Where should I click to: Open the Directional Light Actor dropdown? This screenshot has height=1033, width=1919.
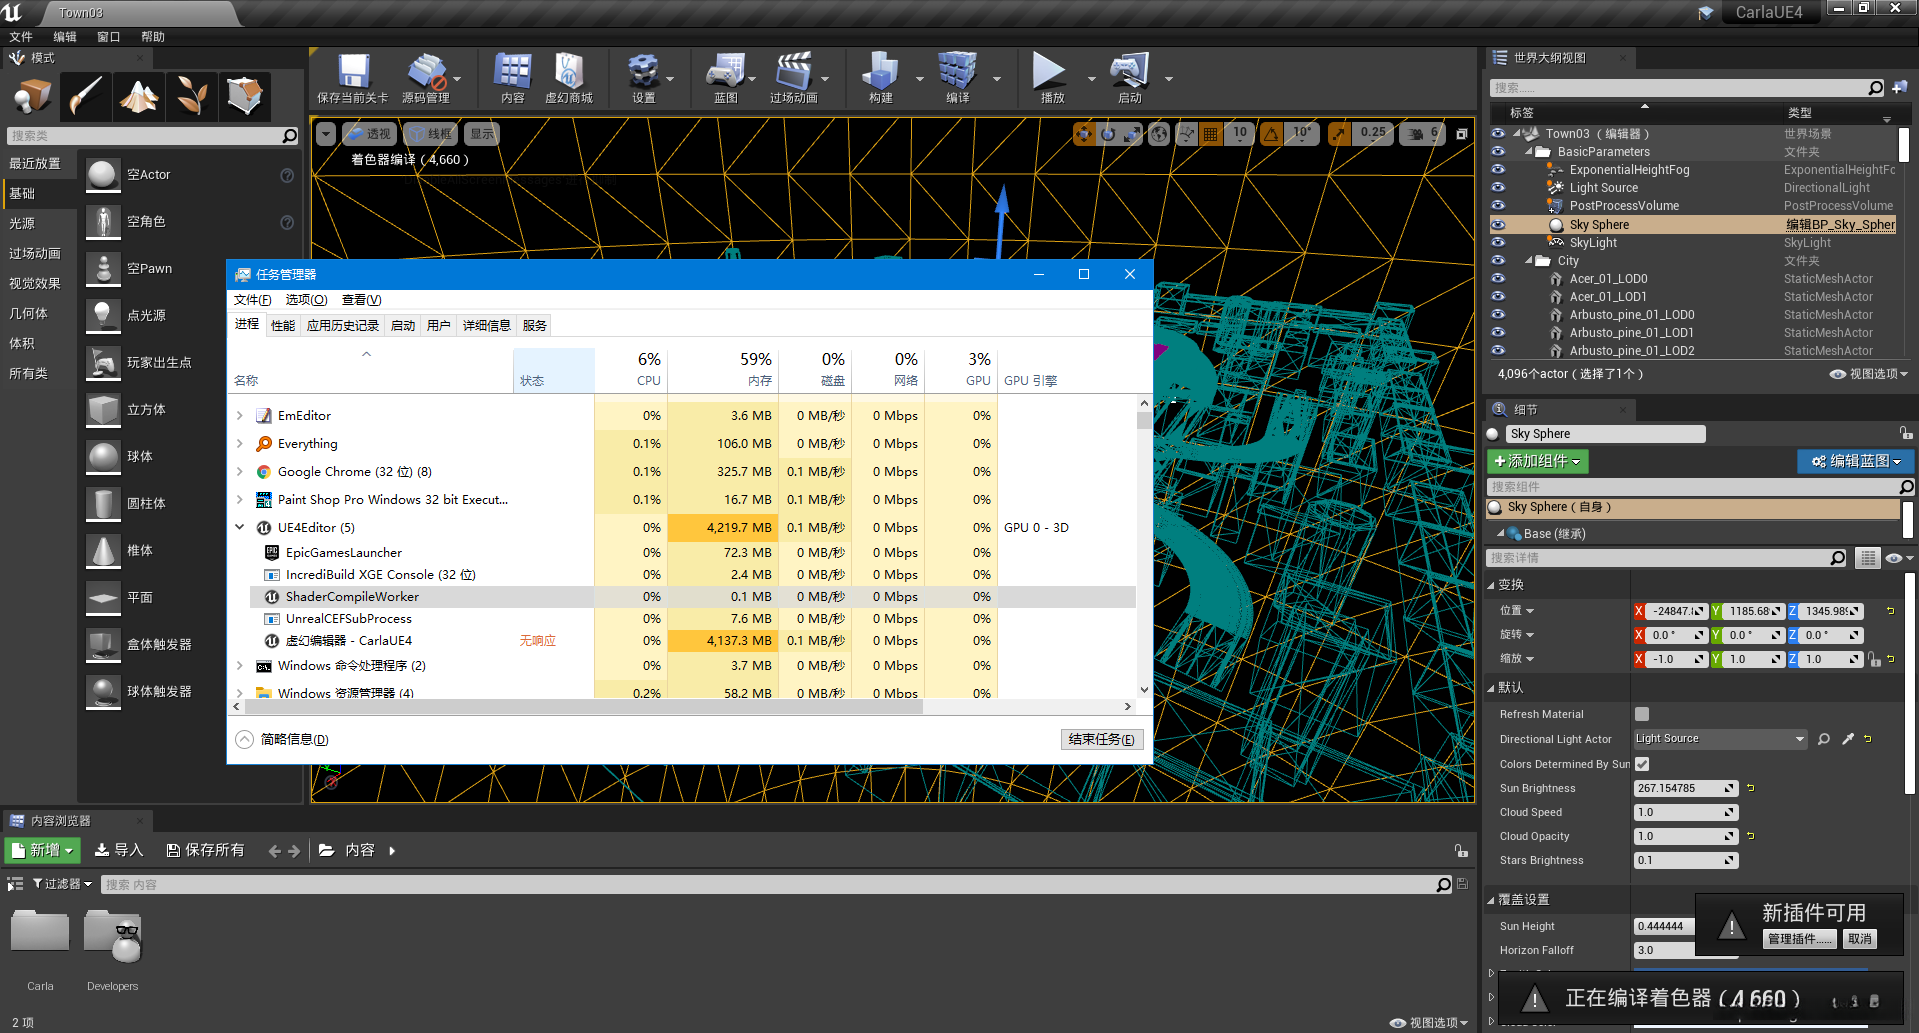[1719, 739]
